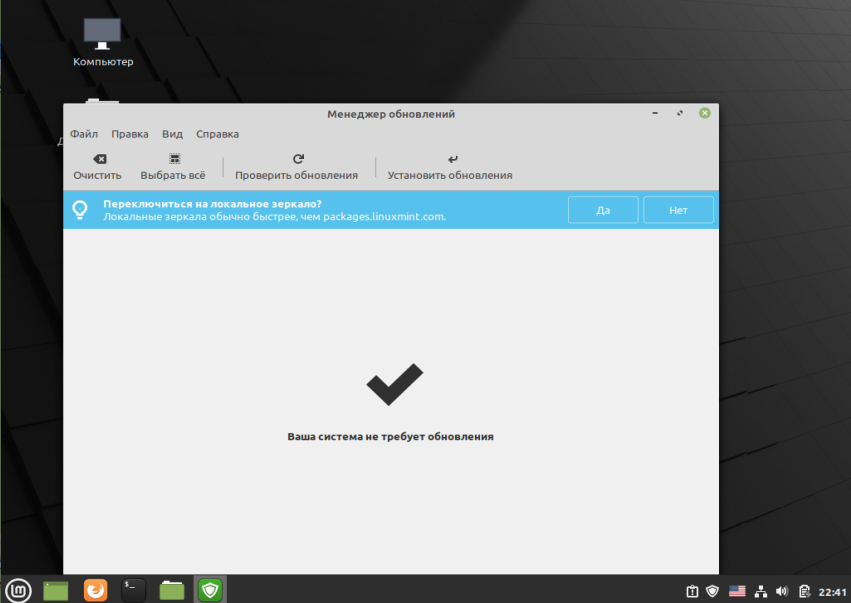851x603 pixels.
Task: Click the clipboard notes tray icon
Action: point(804,591)
